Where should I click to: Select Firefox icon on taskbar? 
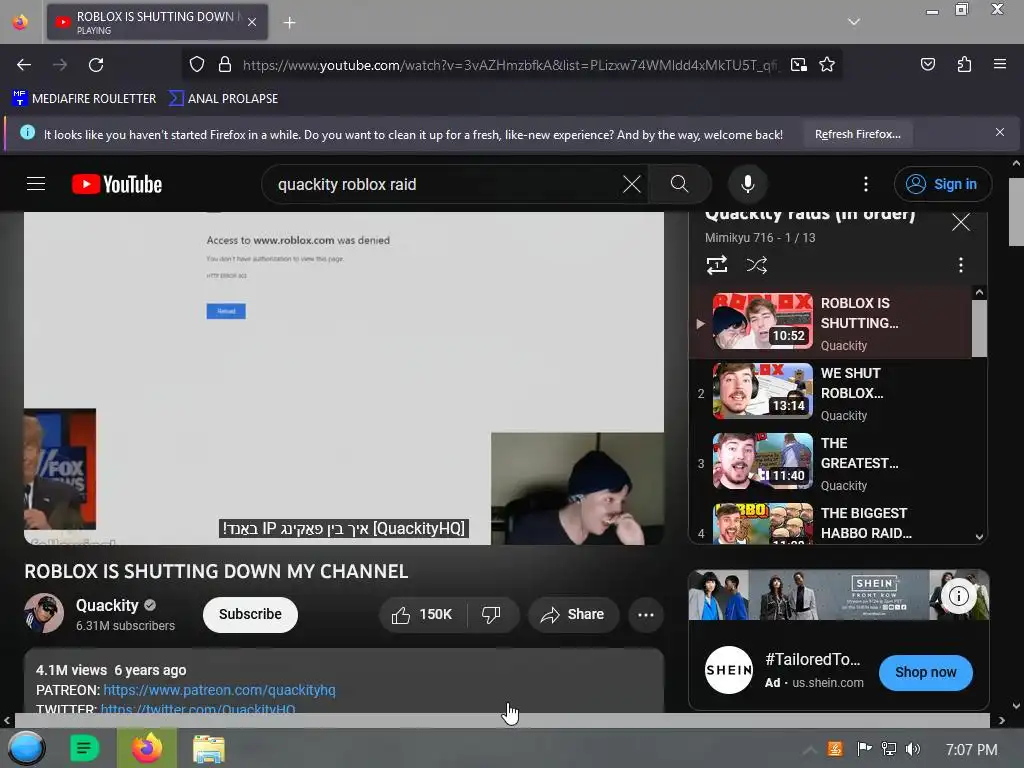147,748
